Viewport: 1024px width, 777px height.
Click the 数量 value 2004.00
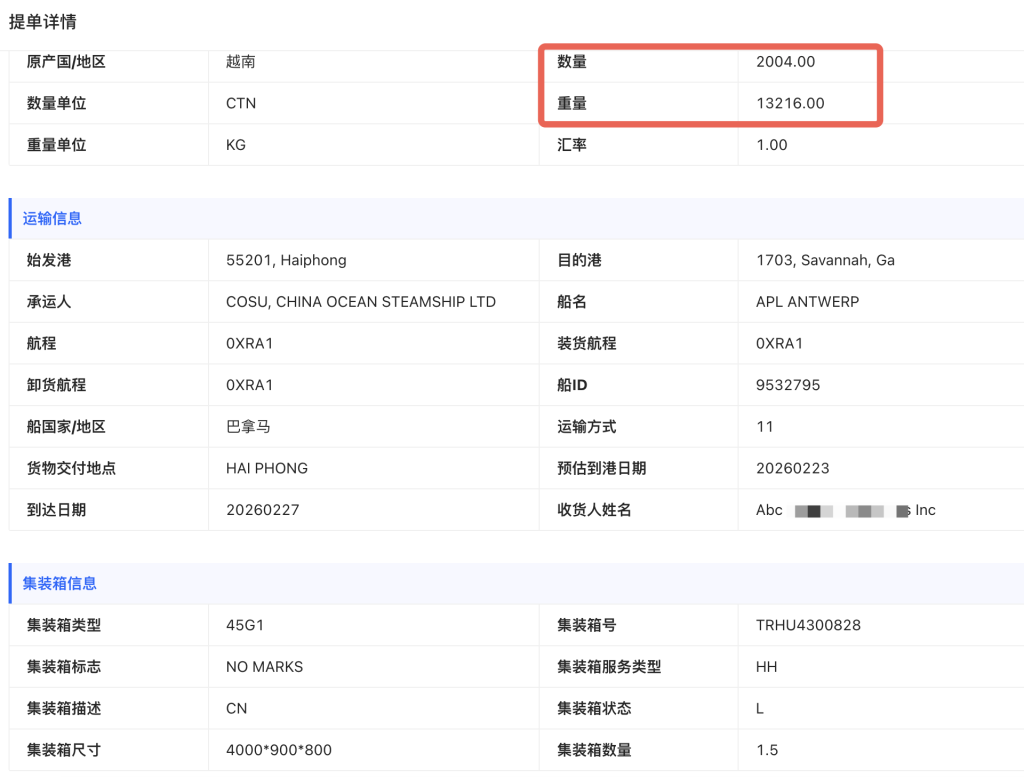(786, 61)
